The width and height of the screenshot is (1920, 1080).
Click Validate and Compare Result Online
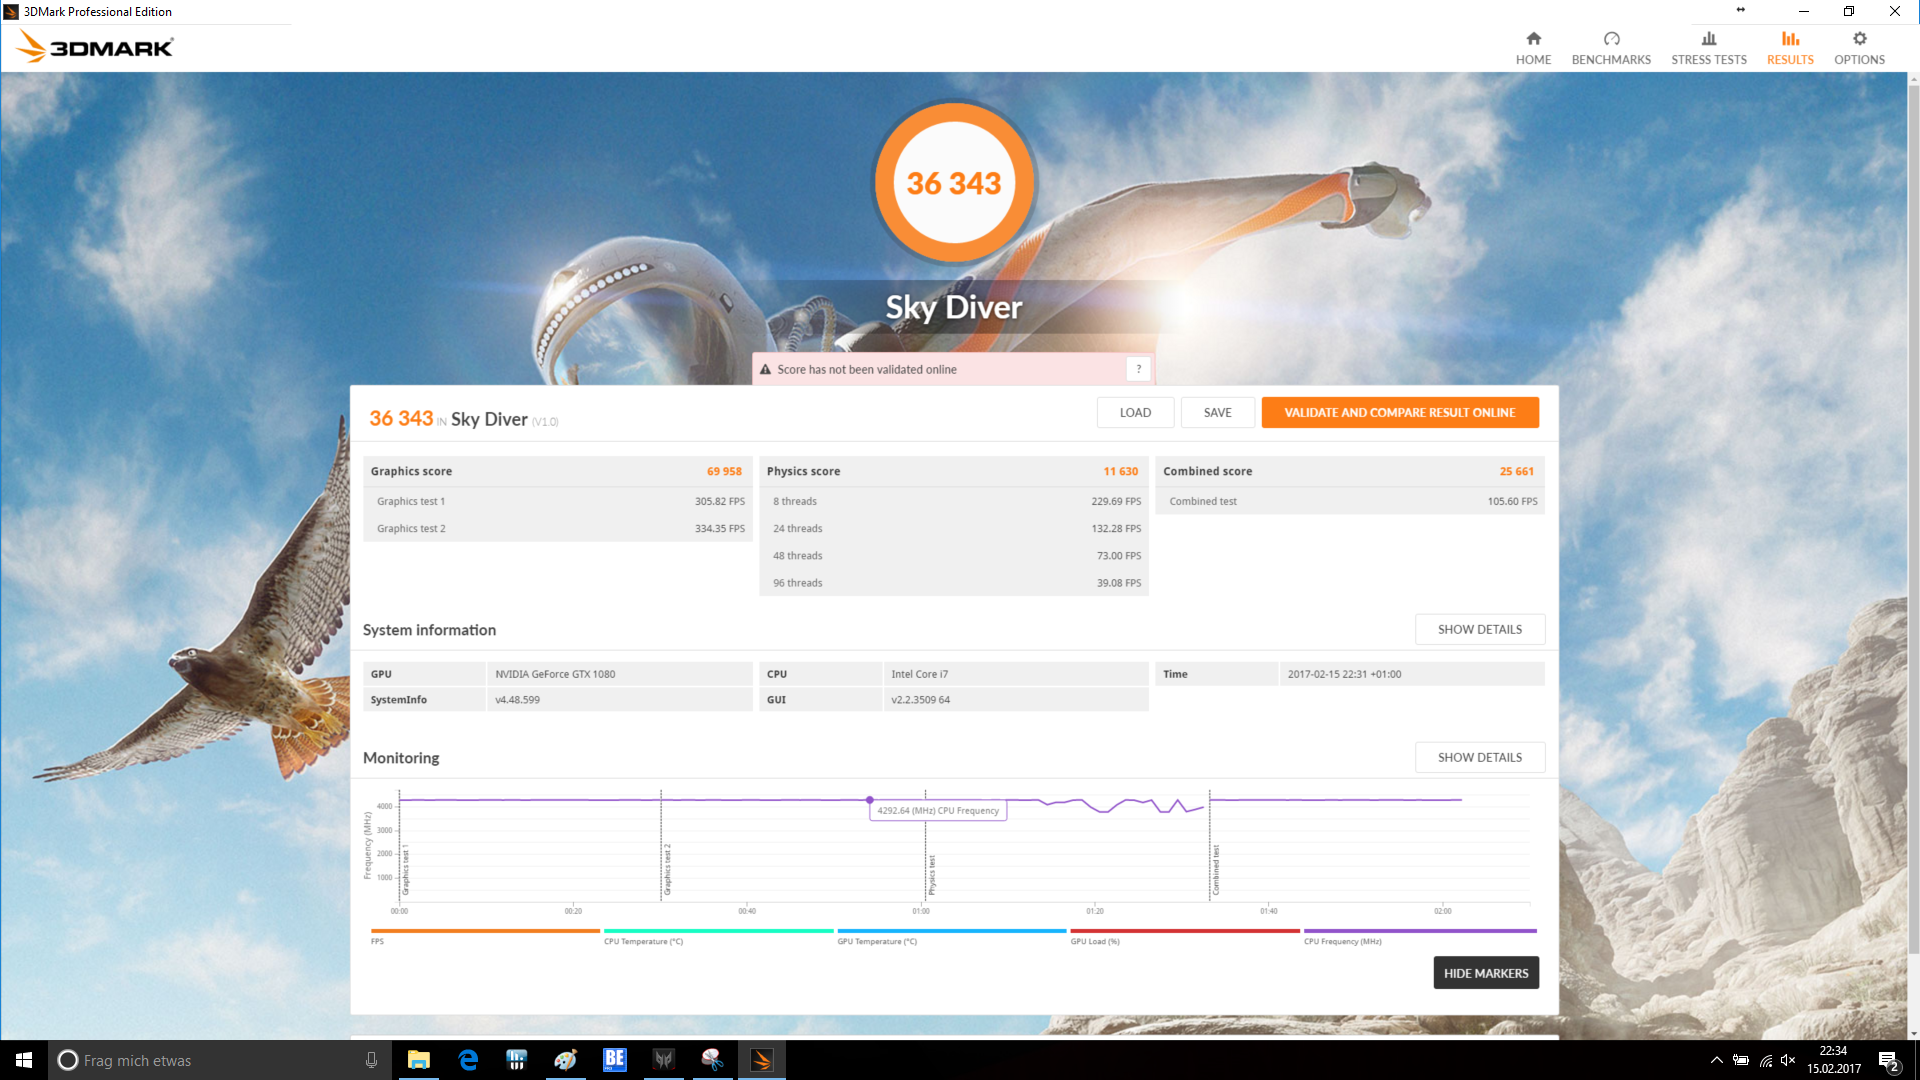[1399, 412]
